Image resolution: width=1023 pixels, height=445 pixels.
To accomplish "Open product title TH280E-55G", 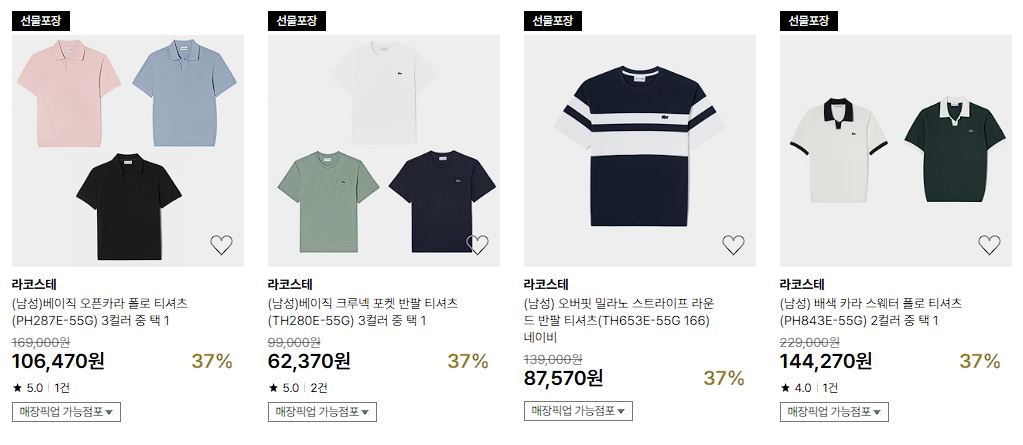I will click(x=363, y=312).
